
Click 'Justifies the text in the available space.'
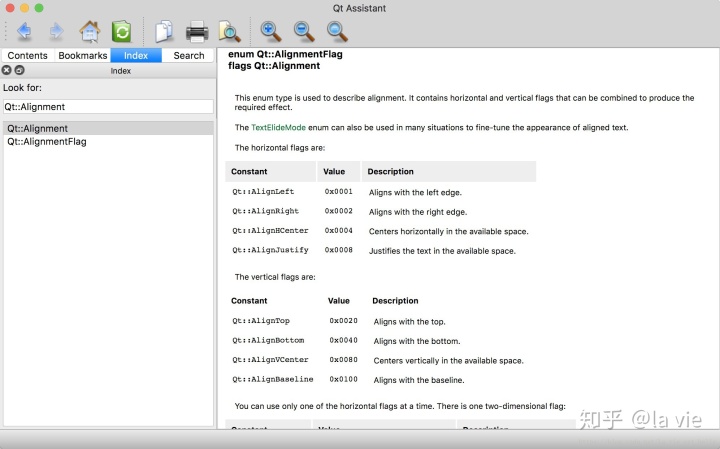[x=442, y=251]
